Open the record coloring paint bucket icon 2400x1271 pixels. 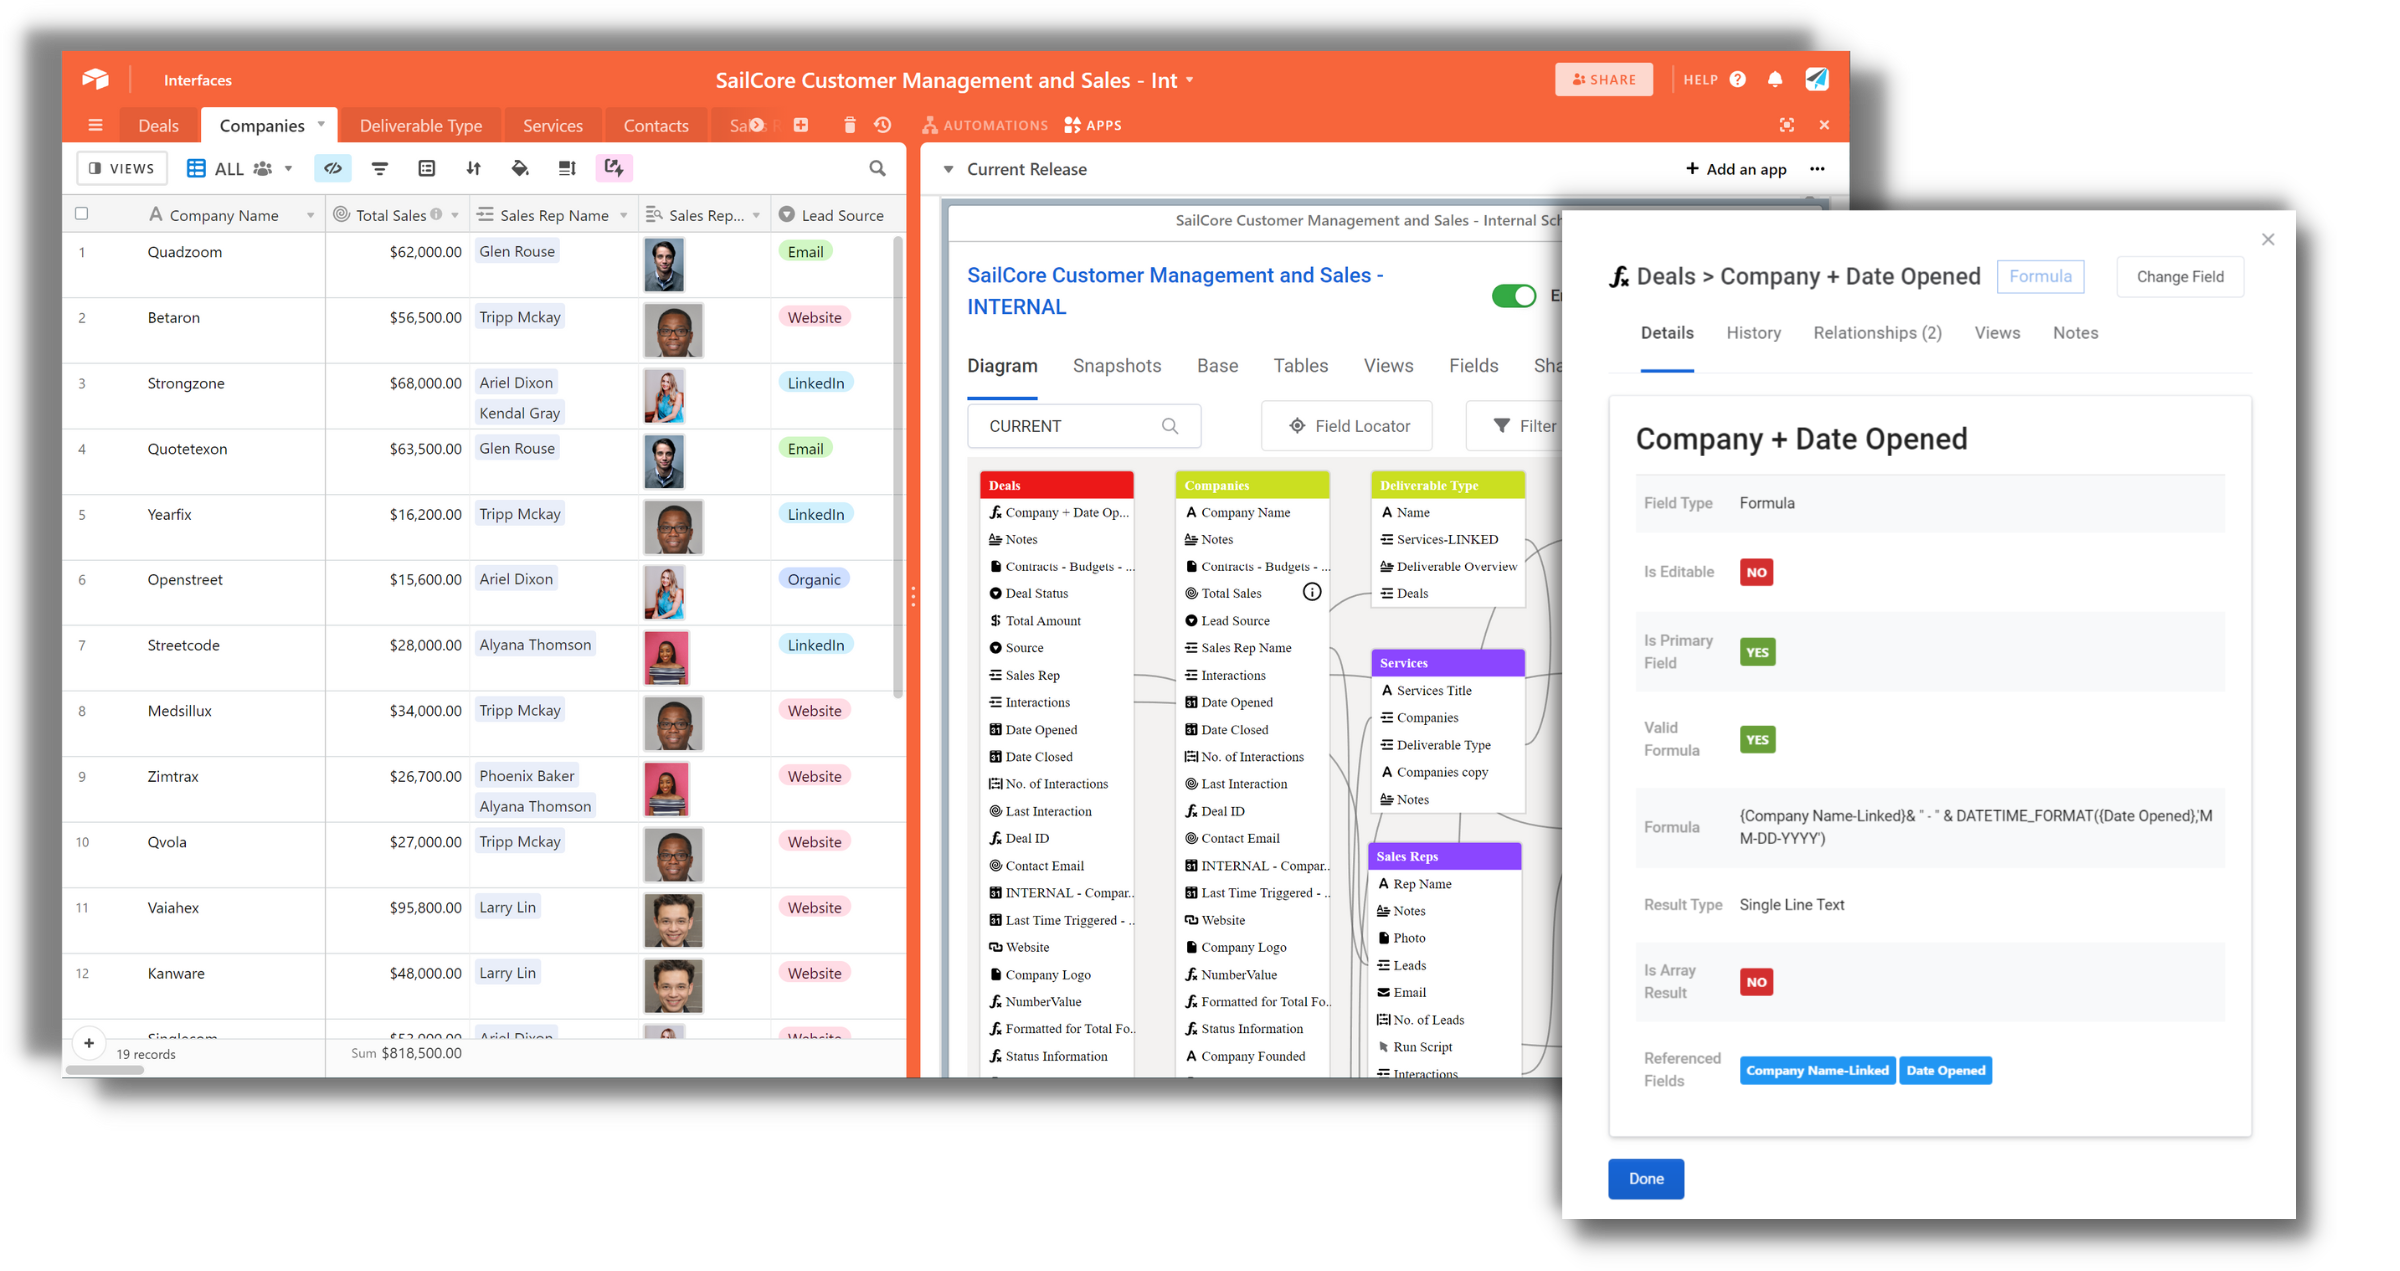point(521,168)
